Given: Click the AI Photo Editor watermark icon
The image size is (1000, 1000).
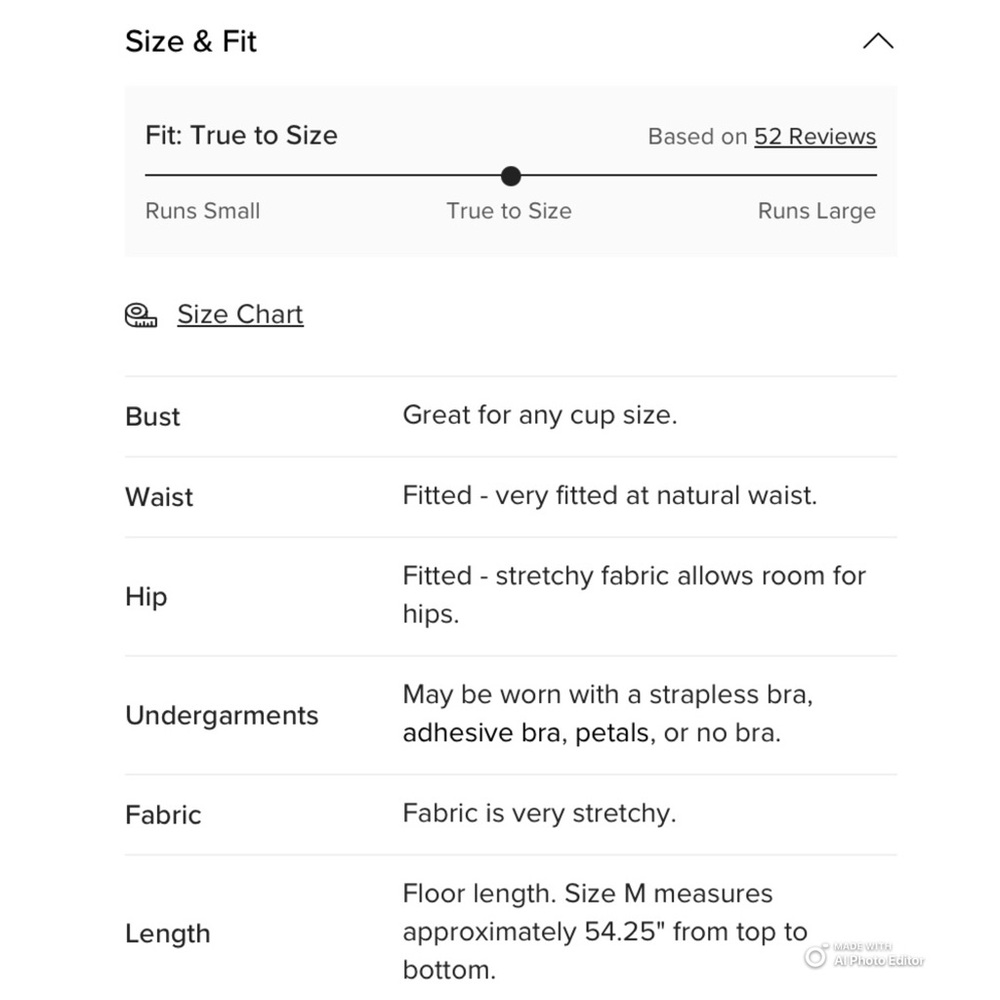Looking at the screenshot, I should [x=816, y=957].
